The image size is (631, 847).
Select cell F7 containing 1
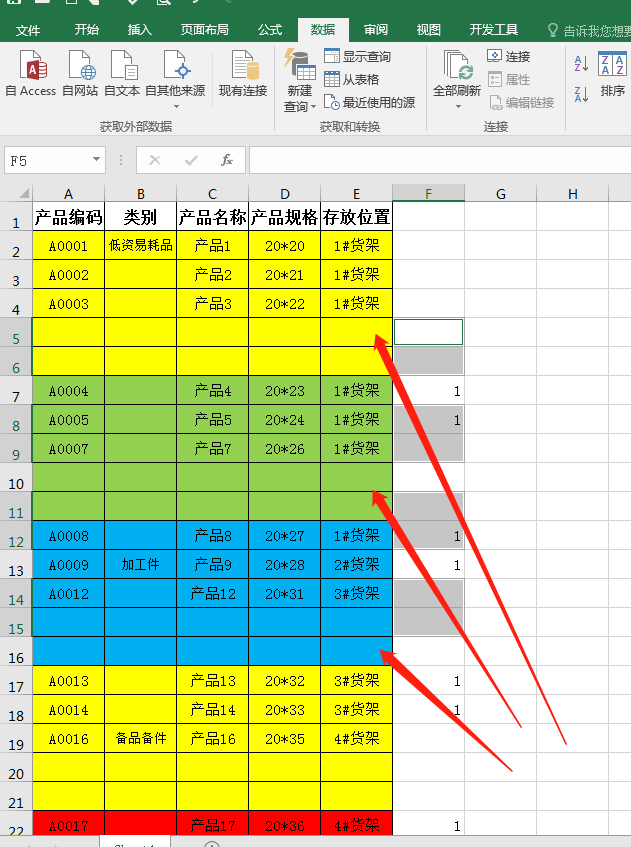coord(428,391)
